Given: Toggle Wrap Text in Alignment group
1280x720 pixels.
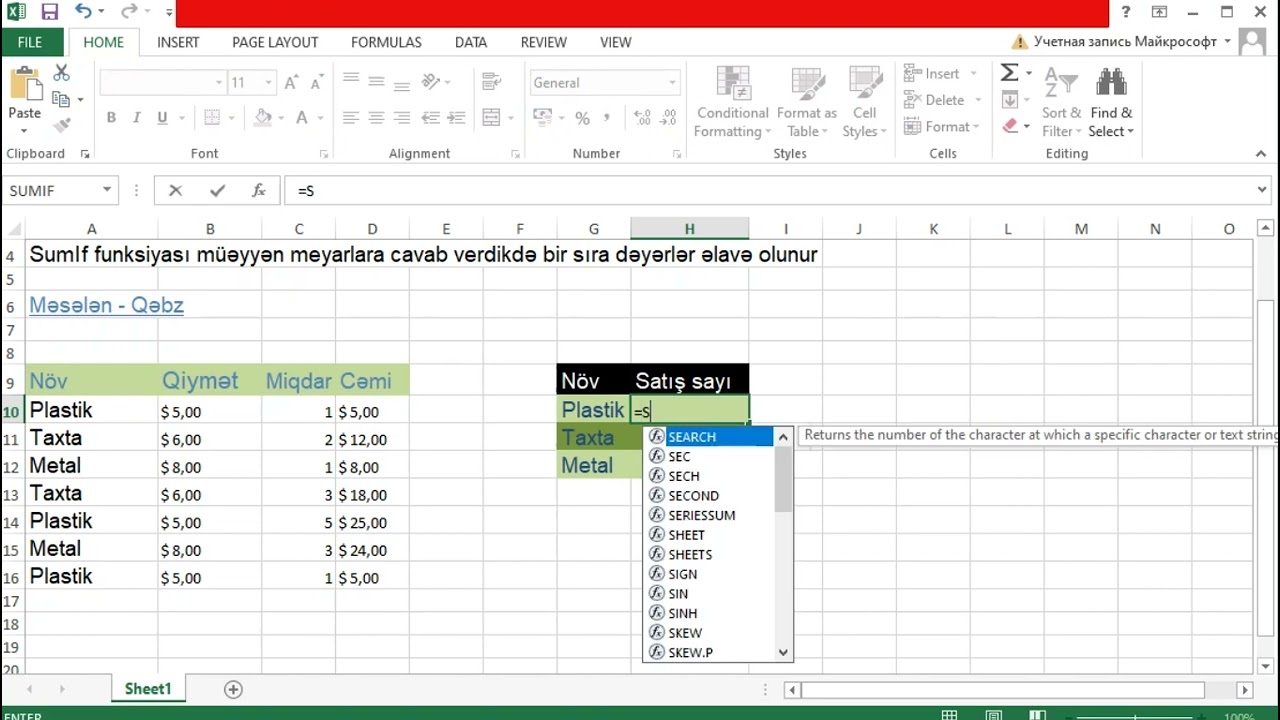Looking at the screenshot, I should pos(491,82).
